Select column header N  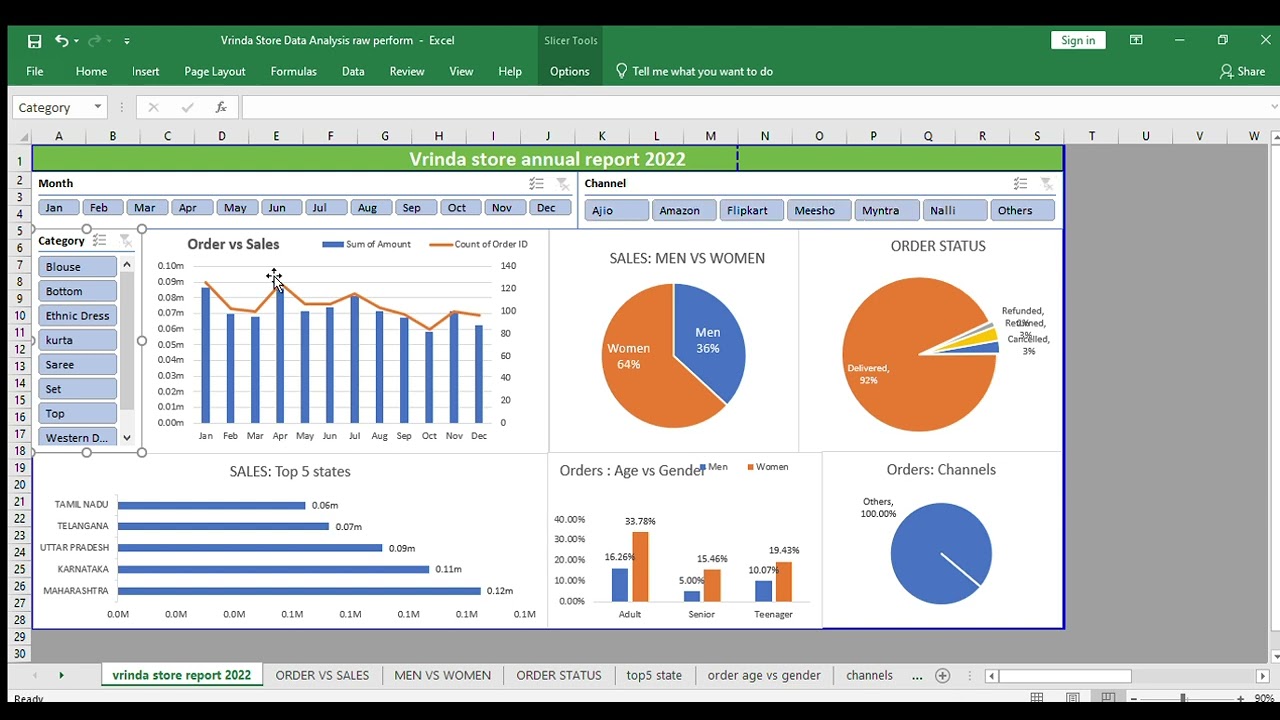coord(765,136)
